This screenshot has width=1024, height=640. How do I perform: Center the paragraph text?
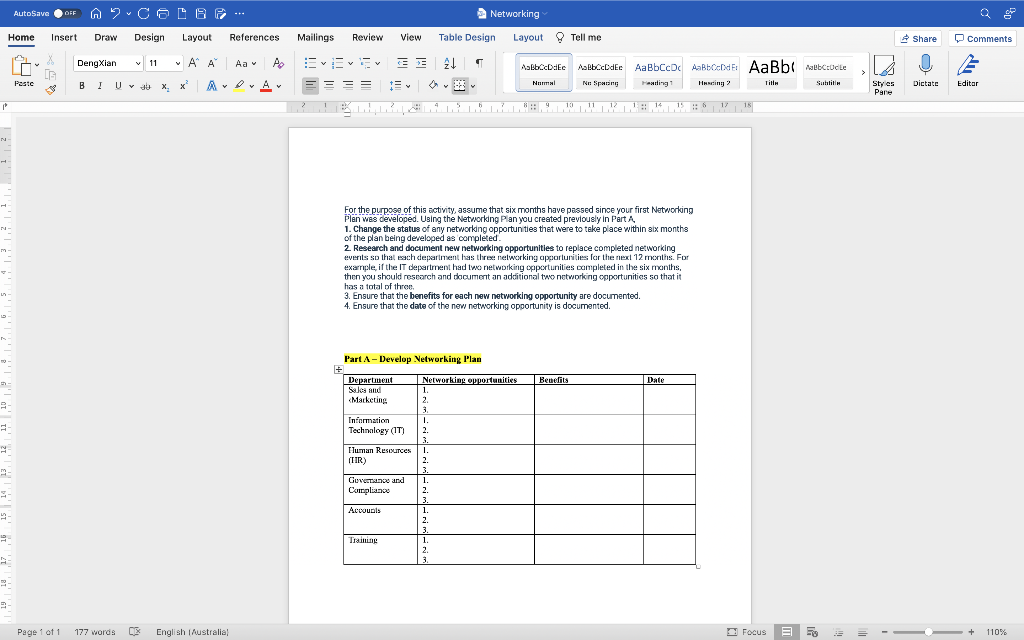click(329, 86)
